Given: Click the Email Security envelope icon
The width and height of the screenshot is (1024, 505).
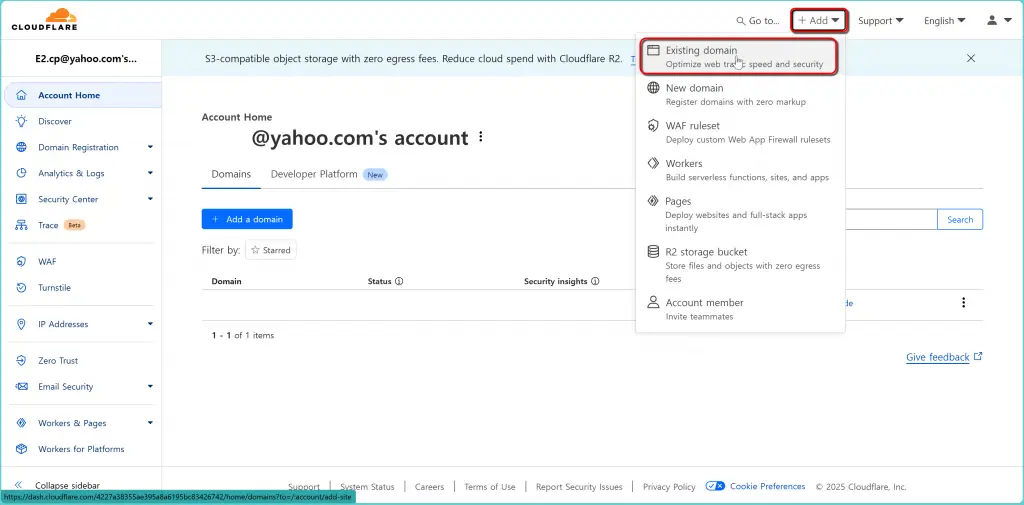Looking at the screenshot, I should [x=22, y=387].
